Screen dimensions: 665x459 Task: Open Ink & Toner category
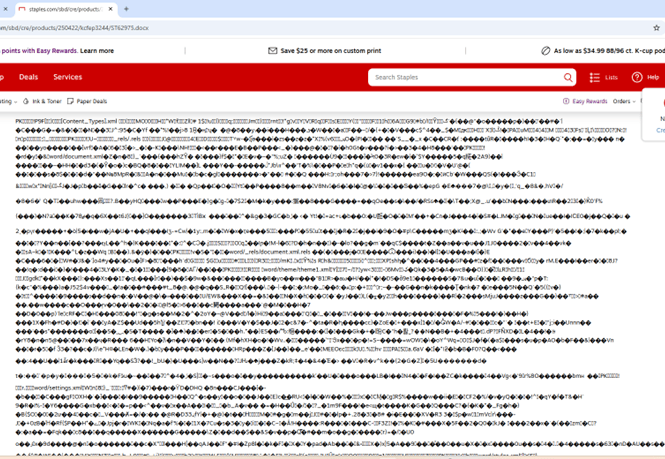tap(47, 101)
